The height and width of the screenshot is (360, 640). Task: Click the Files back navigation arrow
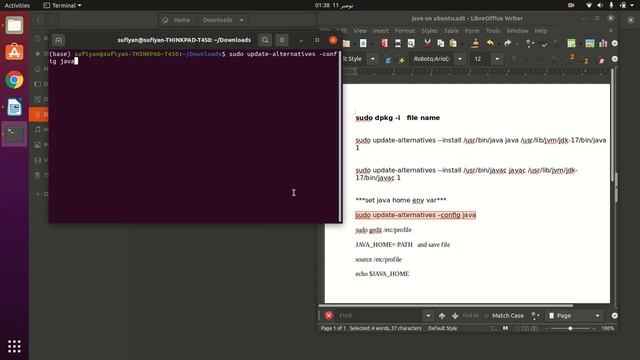click(39, 20)
